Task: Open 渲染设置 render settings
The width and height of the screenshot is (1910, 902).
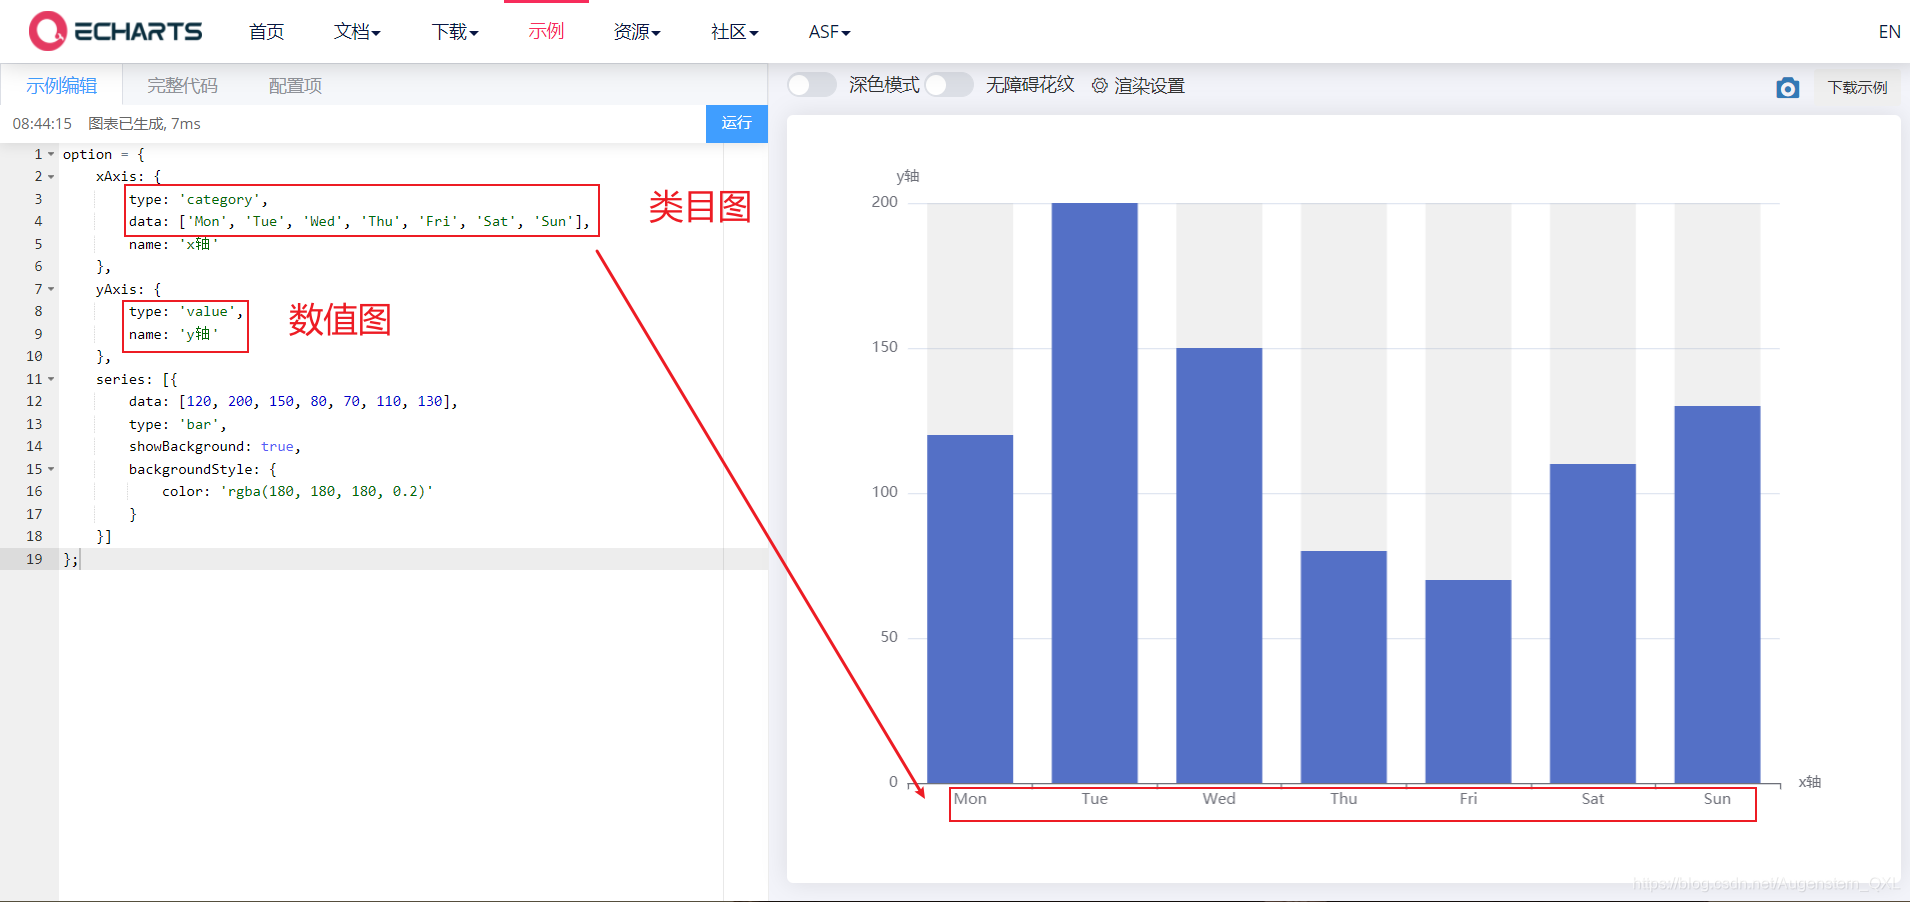Action: (1149, 86)
